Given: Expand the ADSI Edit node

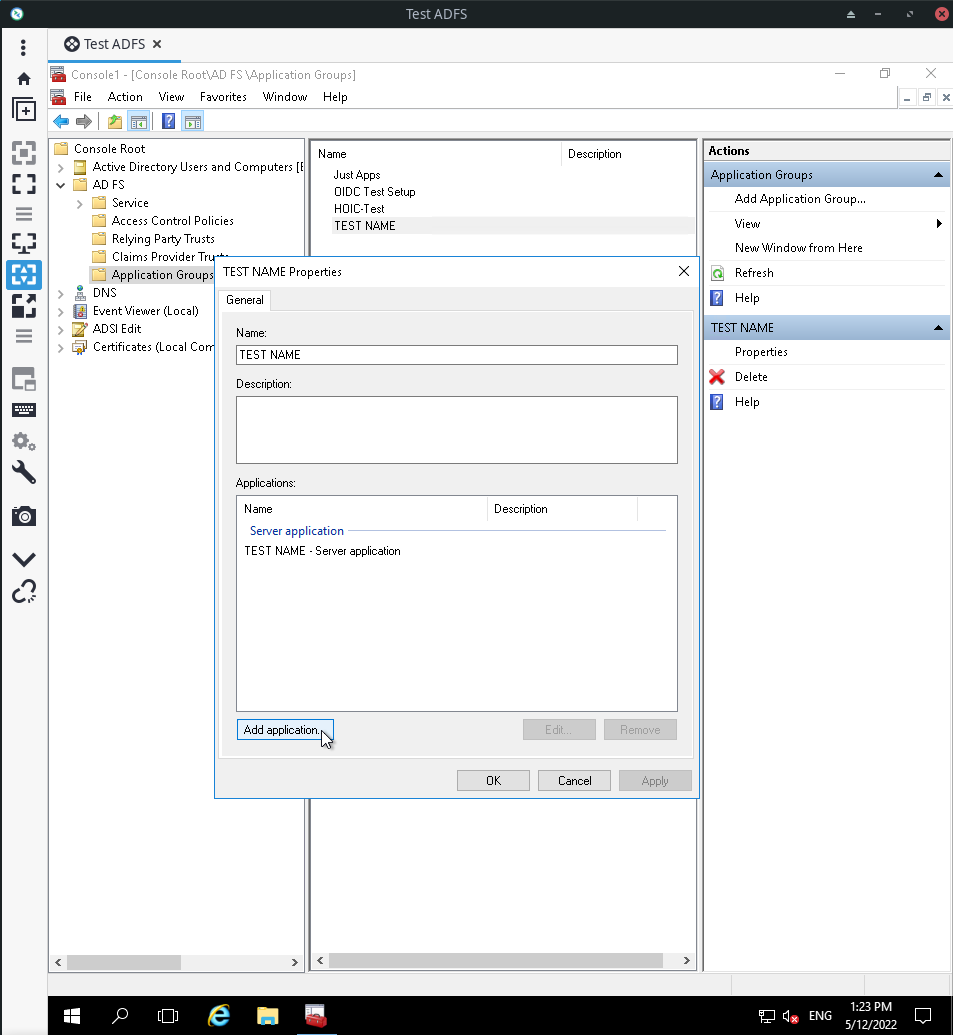Looking at the screenshot, I should (x=61, y=329).
